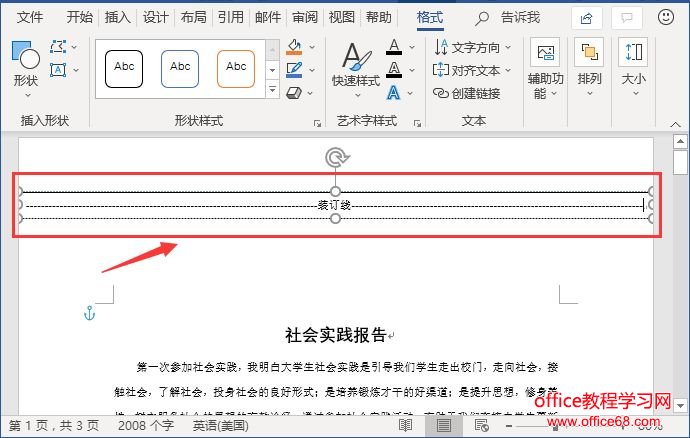Image resolution: width=690 pixels, height=438 pixels.
Task: Select the black outline Abc shape style
Action: pos(124,69)
